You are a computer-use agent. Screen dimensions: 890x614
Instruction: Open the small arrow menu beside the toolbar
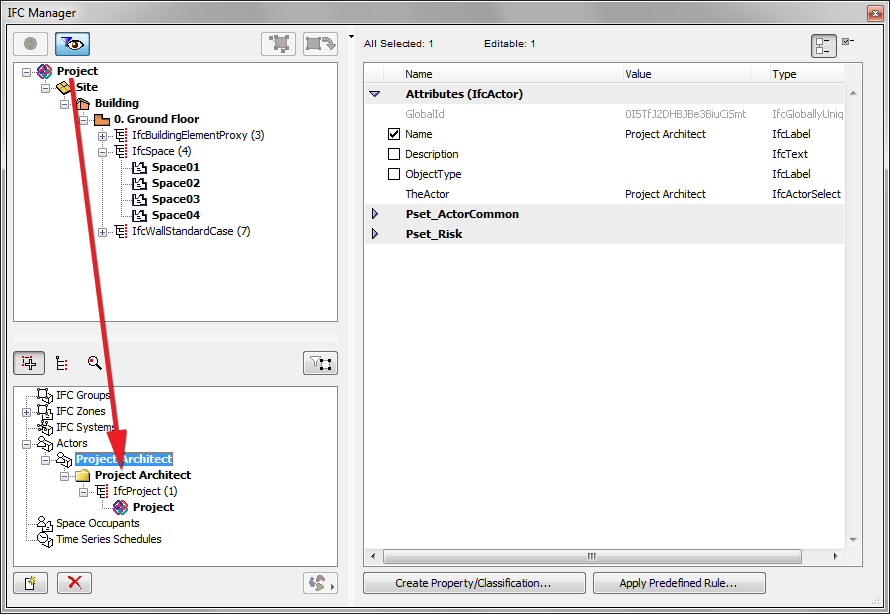tap(351, 37)
